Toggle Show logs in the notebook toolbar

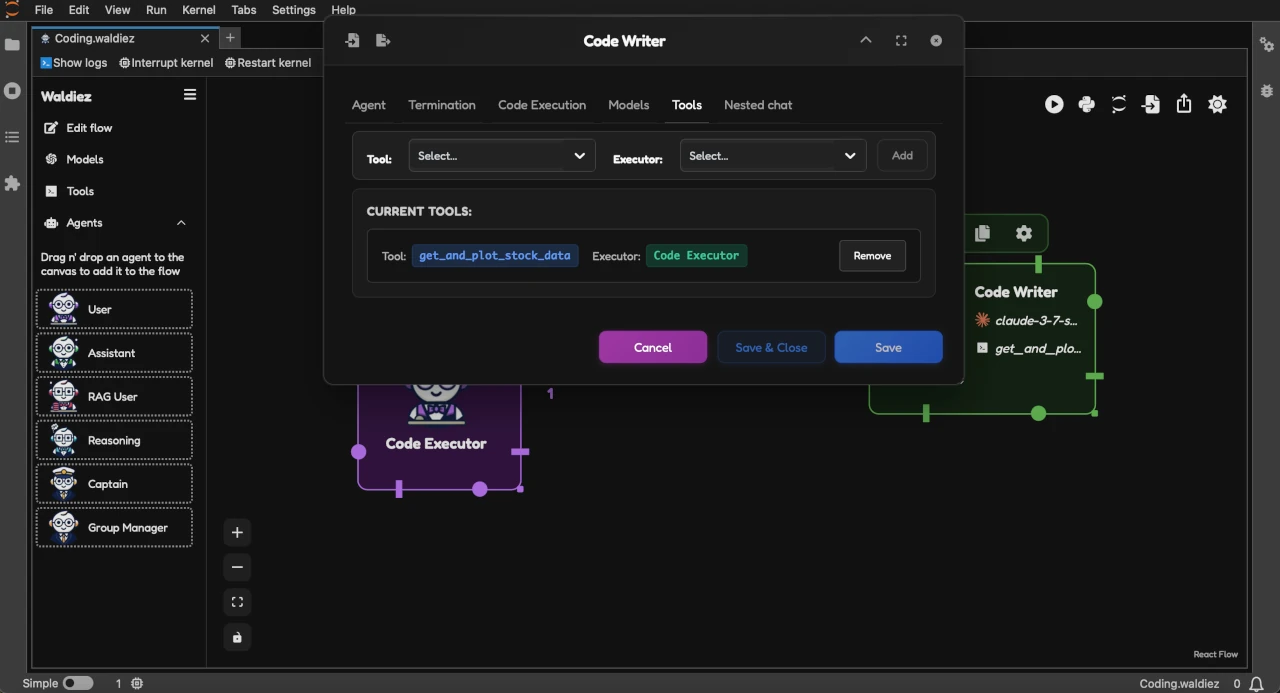pyautogui.click(x=74, y=62)
